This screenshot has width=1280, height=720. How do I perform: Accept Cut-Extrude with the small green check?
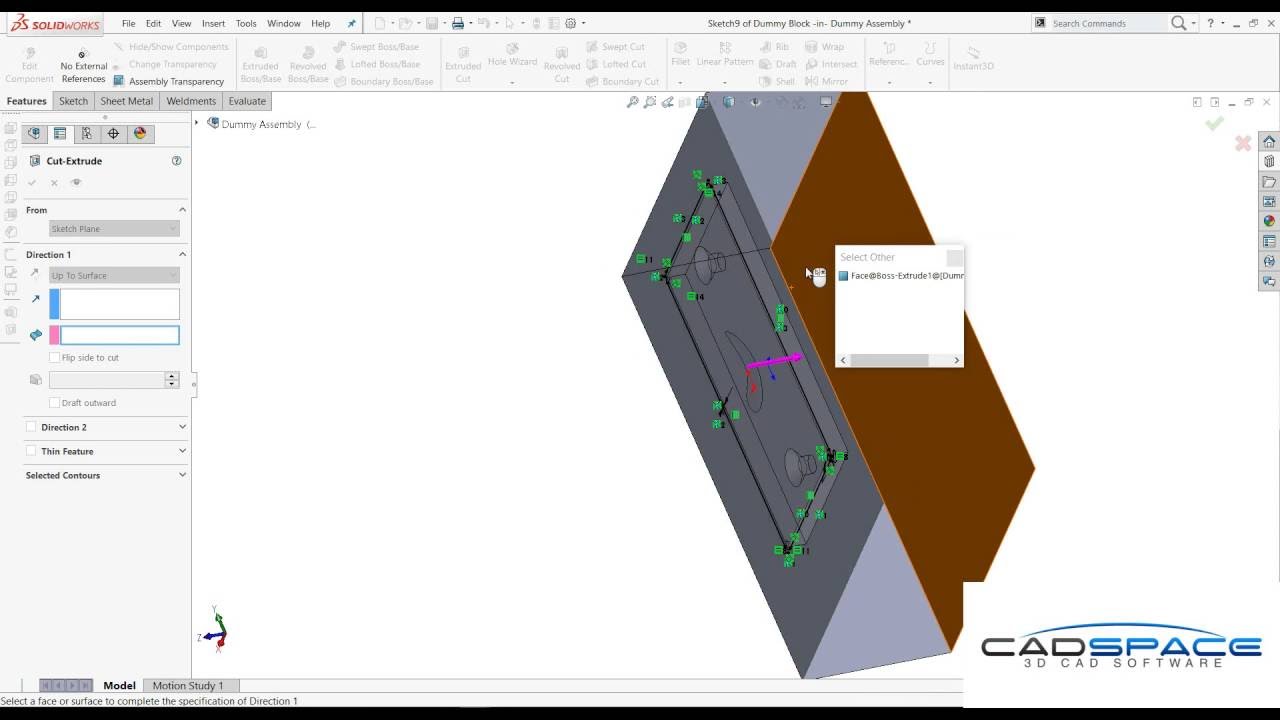point(32,183)
